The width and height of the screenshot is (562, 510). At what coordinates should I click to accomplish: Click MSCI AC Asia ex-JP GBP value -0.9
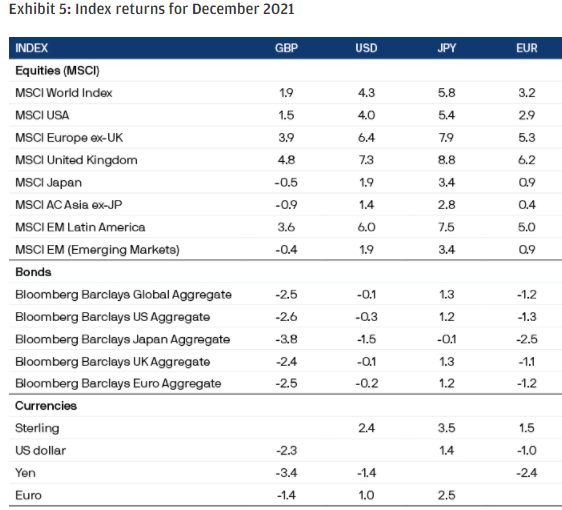(x=286, y=205)
